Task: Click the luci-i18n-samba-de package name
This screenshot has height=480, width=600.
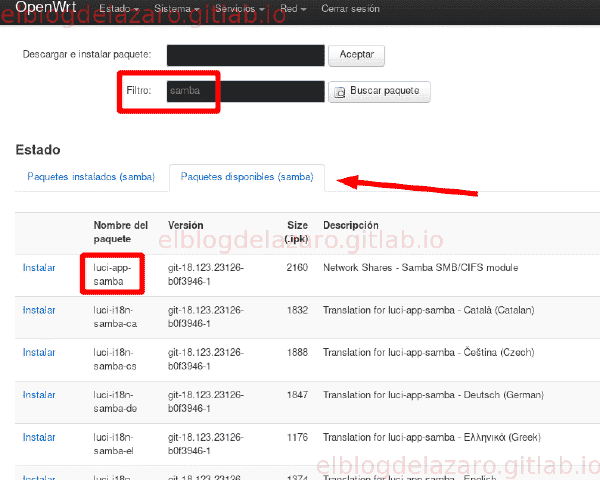Action: 115,402
